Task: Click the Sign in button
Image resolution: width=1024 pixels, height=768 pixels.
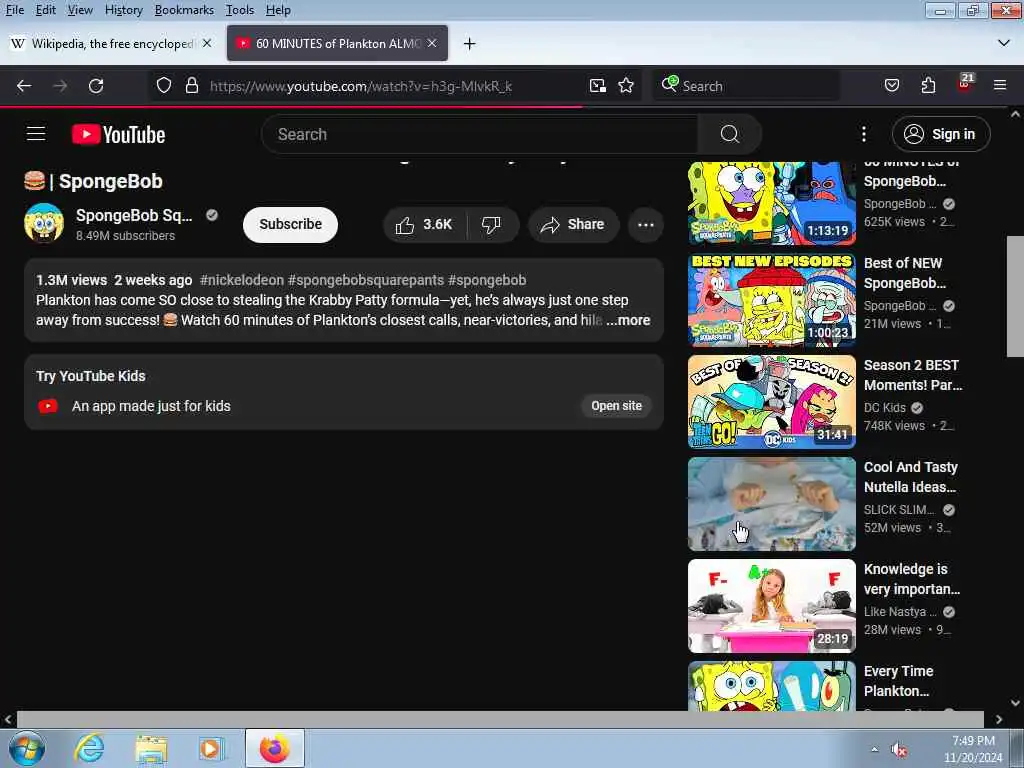Action: pos(941,134)
